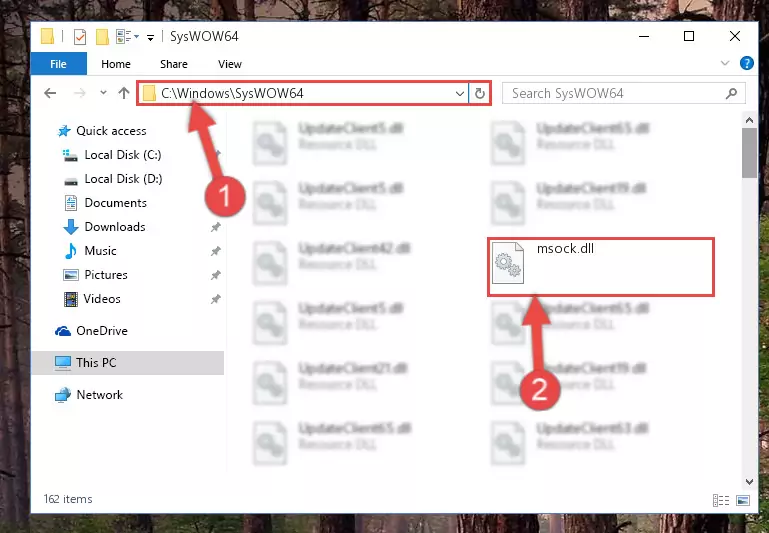Click the pin icon next to Videos
This screenshot has height=533, width=769.
pos(215,299)
